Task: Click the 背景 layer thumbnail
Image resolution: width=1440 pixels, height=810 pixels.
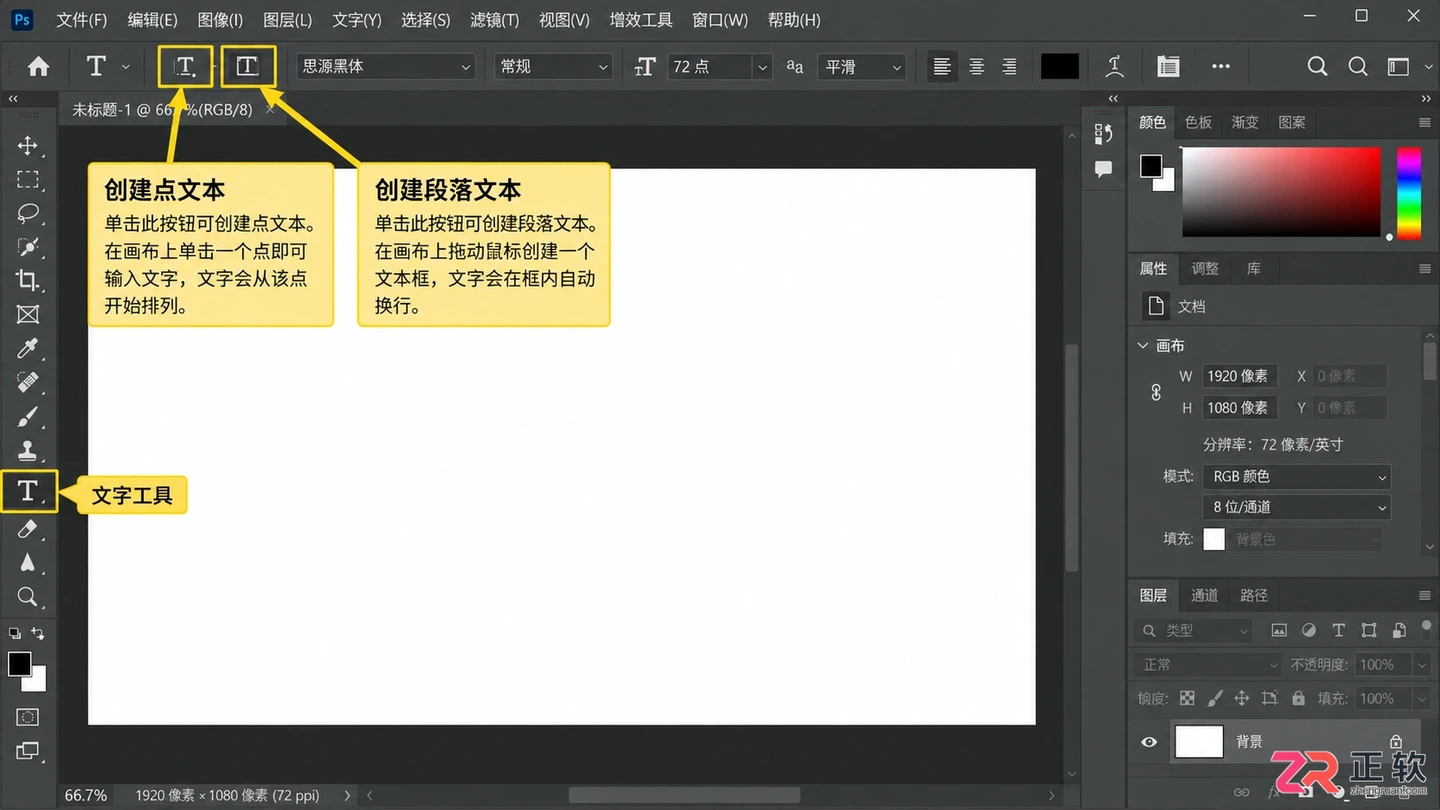Action: point(1199,742)
